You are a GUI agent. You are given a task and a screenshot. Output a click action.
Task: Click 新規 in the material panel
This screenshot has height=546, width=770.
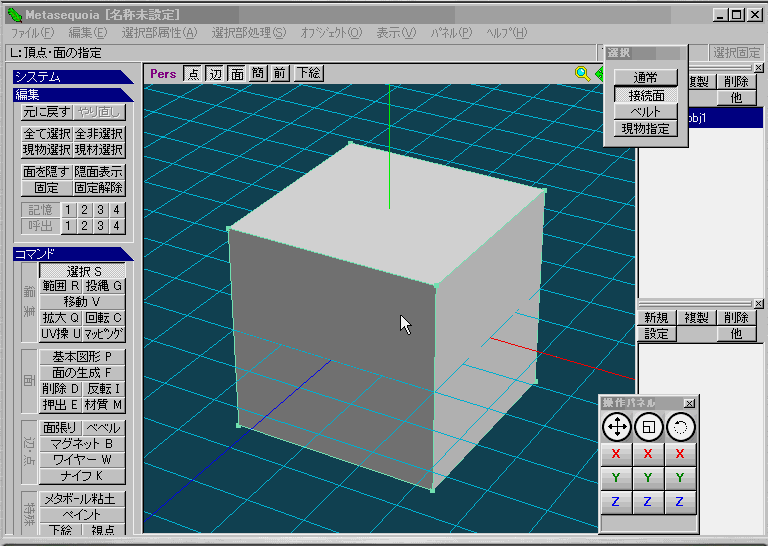tap(656, 318)
